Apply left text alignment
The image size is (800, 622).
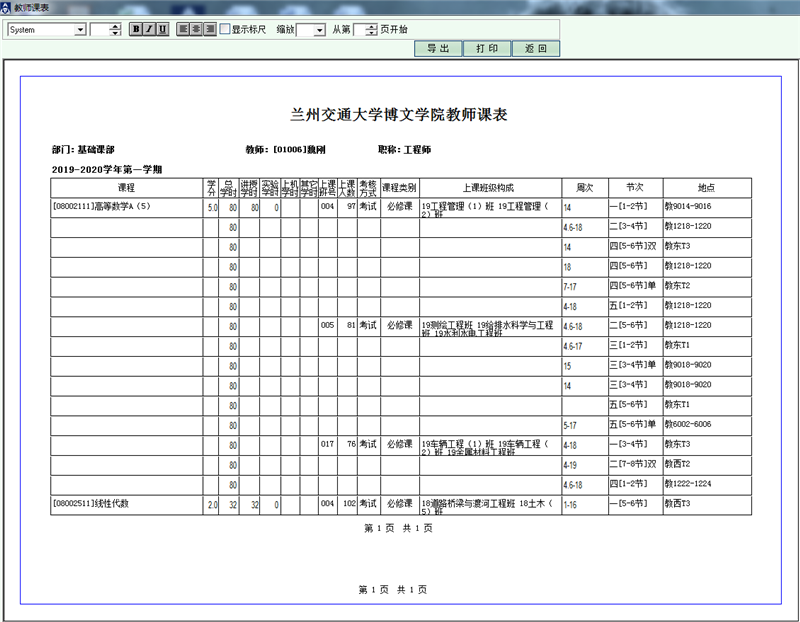tap(184, 30)
